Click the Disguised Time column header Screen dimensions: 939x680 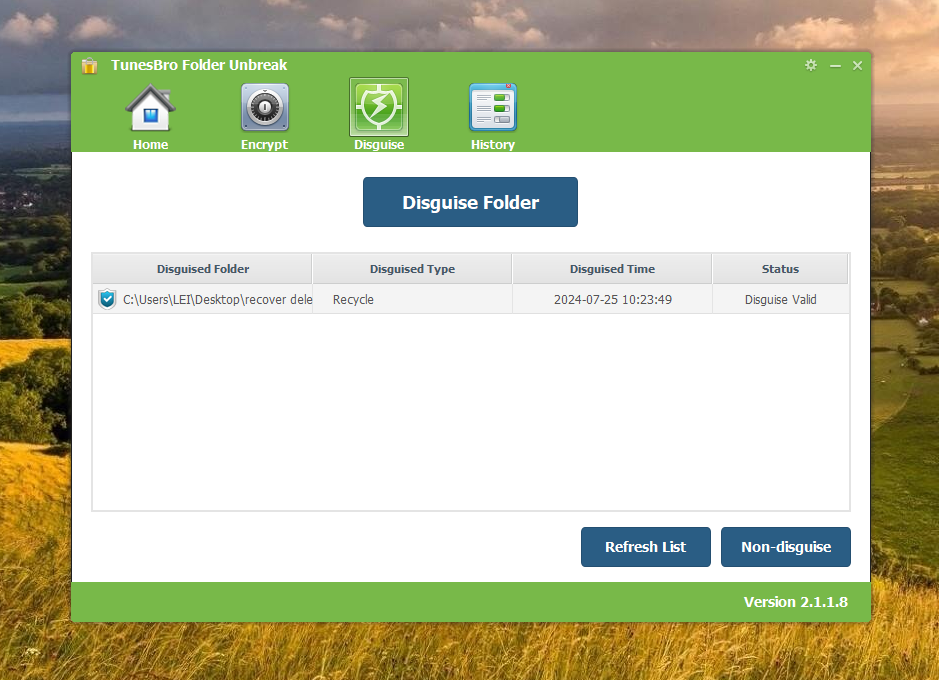pyautogui.click(x=612, y=269)
